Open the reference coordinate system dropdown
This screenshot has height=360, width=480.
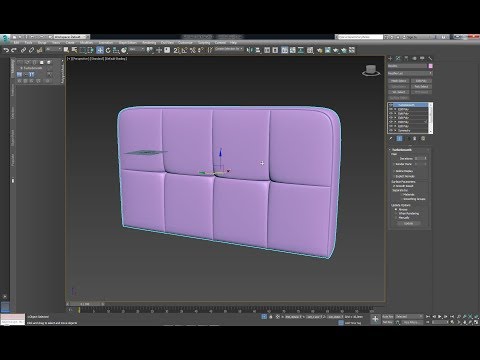pos(137,50)
